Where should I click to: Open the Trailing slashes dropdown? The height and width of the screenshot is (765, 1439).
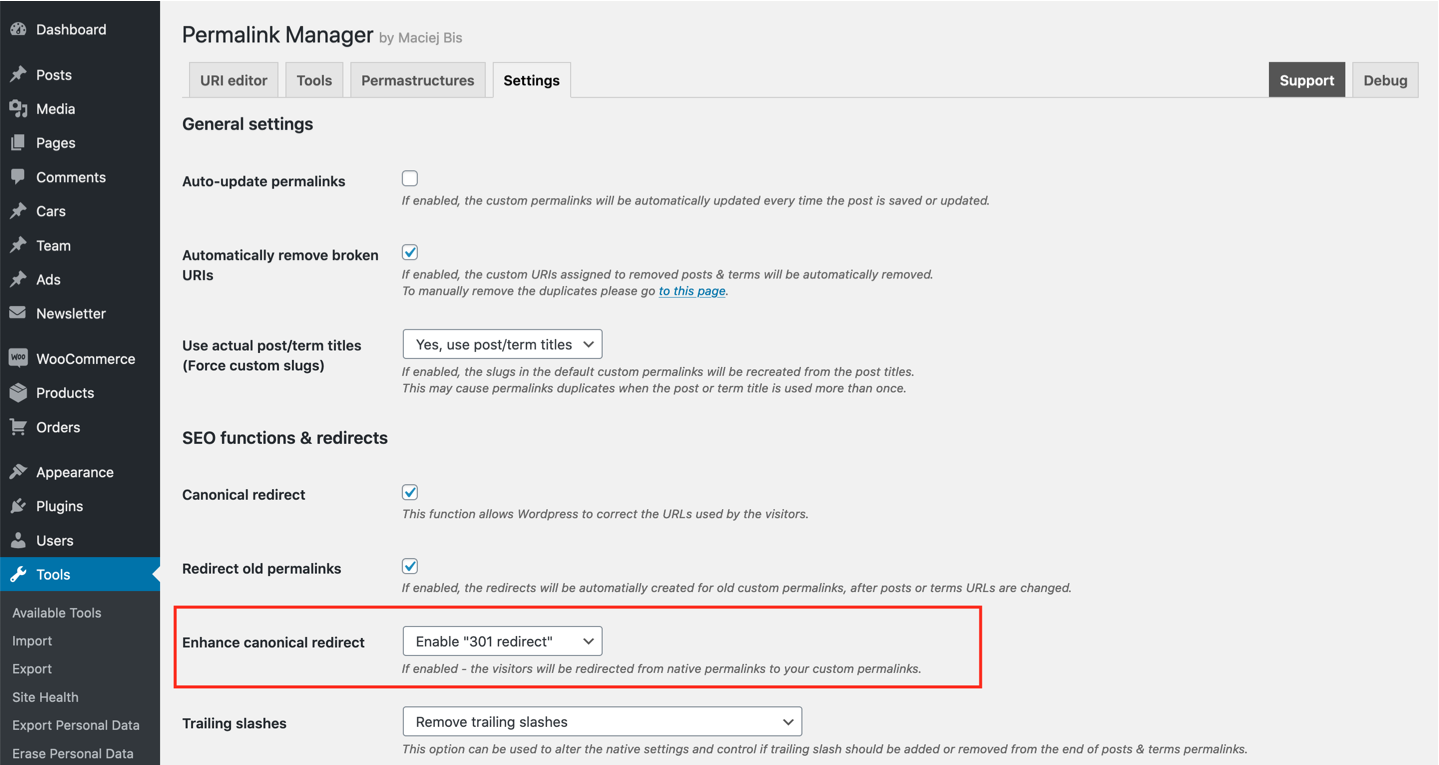click(x=602, y=721)
